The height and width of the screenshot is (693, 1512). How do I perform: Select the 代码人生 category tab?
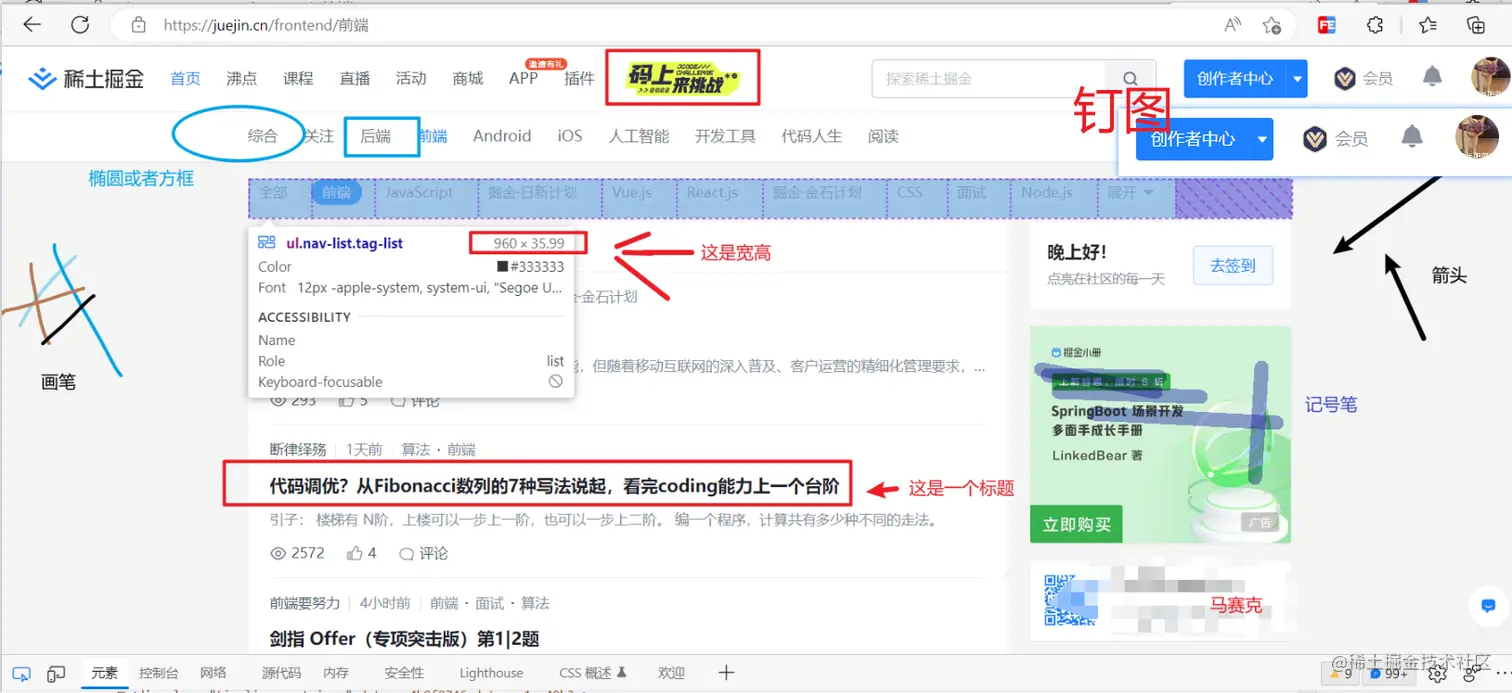[x=812, y=136]
